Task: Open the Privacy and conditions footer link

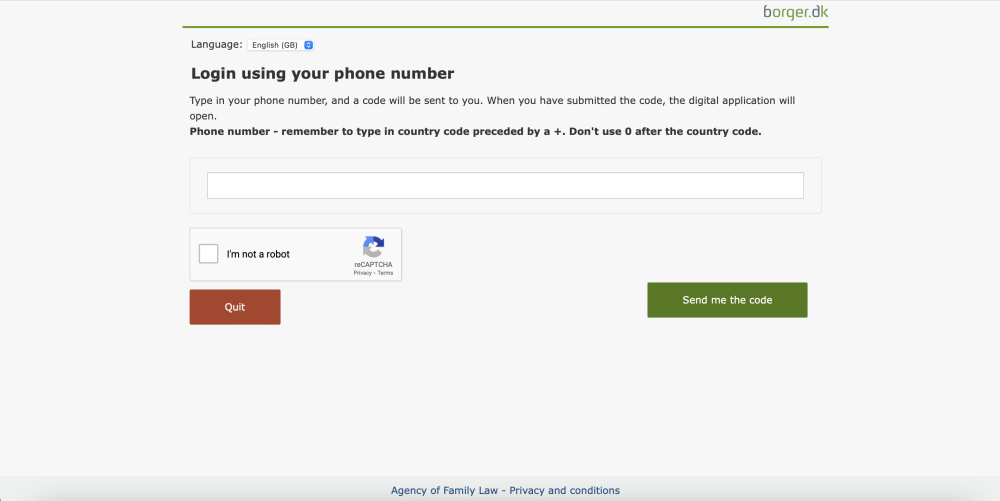Action: (567, 491)
